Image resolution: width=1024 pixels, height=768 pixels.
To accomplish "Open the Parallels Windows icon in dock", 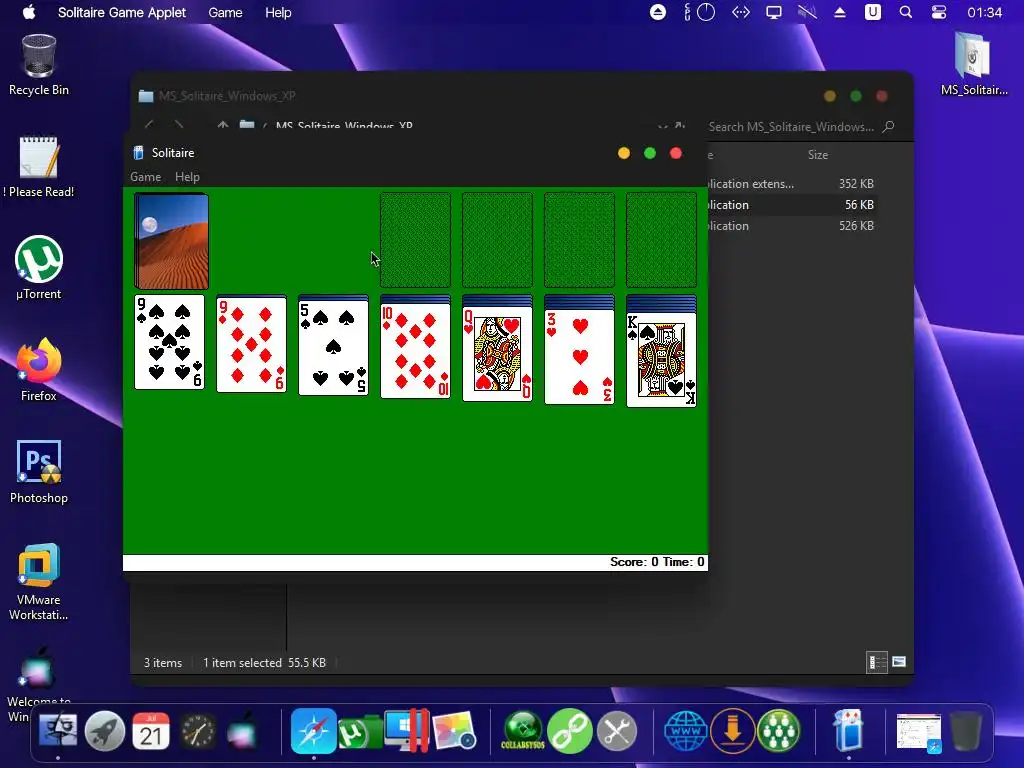I will pyautogui.click(x=406, y=731).
